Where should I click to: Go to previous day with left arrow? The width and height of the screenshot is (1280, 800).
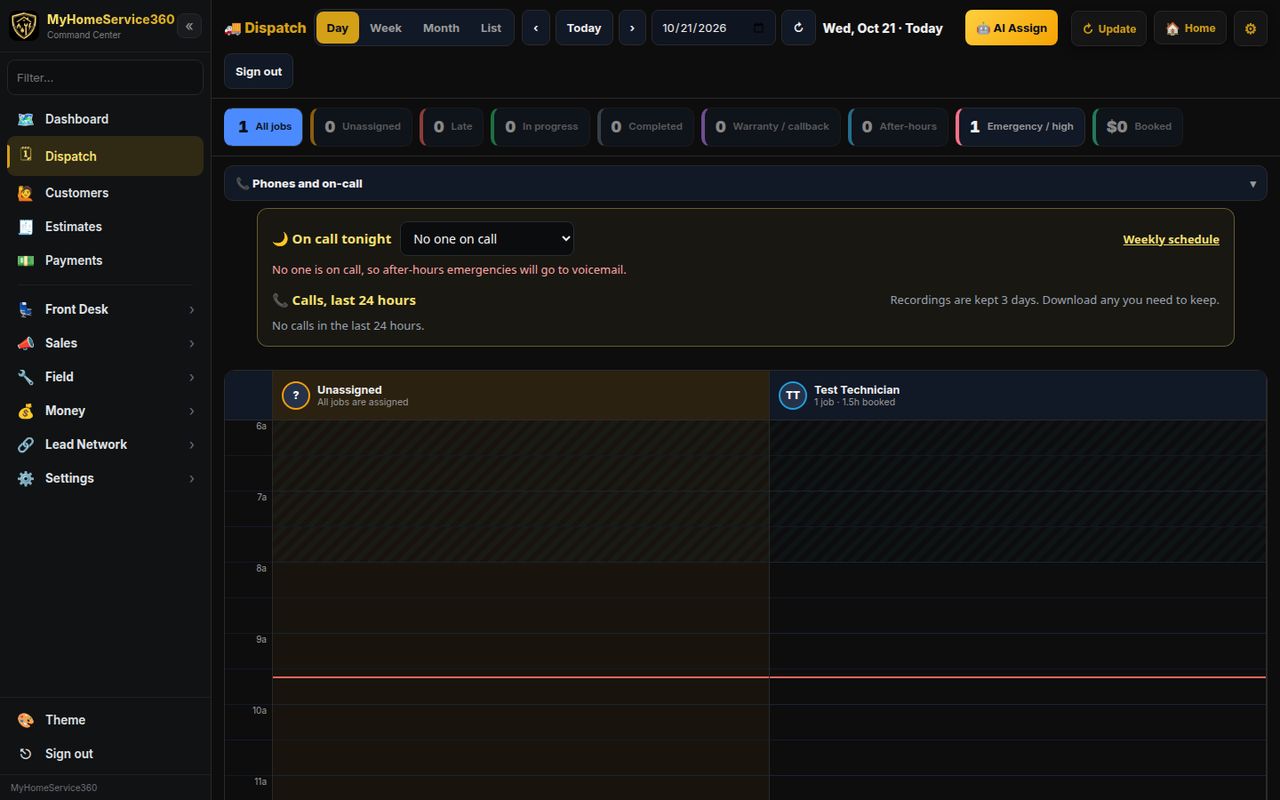click(536, 28)
